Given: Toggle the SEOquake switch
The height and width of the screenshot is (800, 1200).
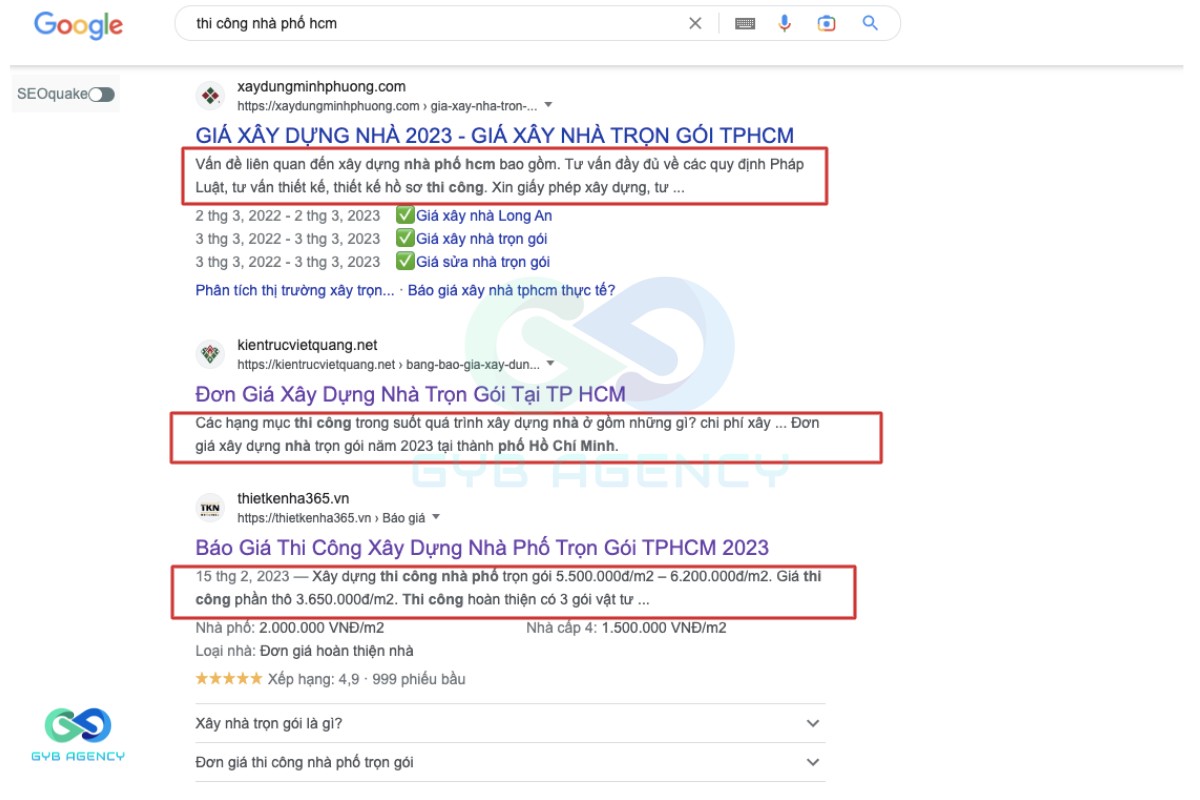Looking at the screenshot, I should (101, 94).
